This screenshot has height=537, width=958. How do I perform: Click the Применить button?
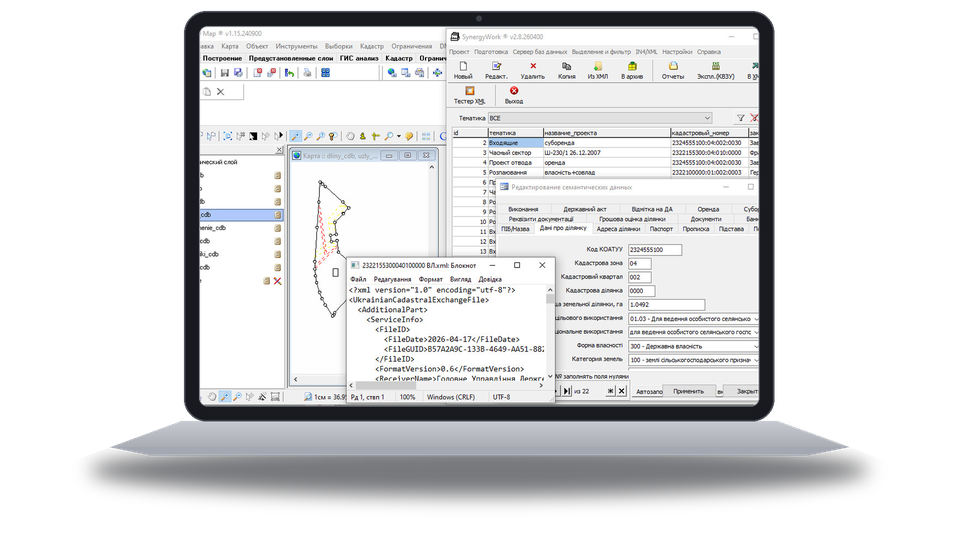pyautogui.click(x=689, y=391)
